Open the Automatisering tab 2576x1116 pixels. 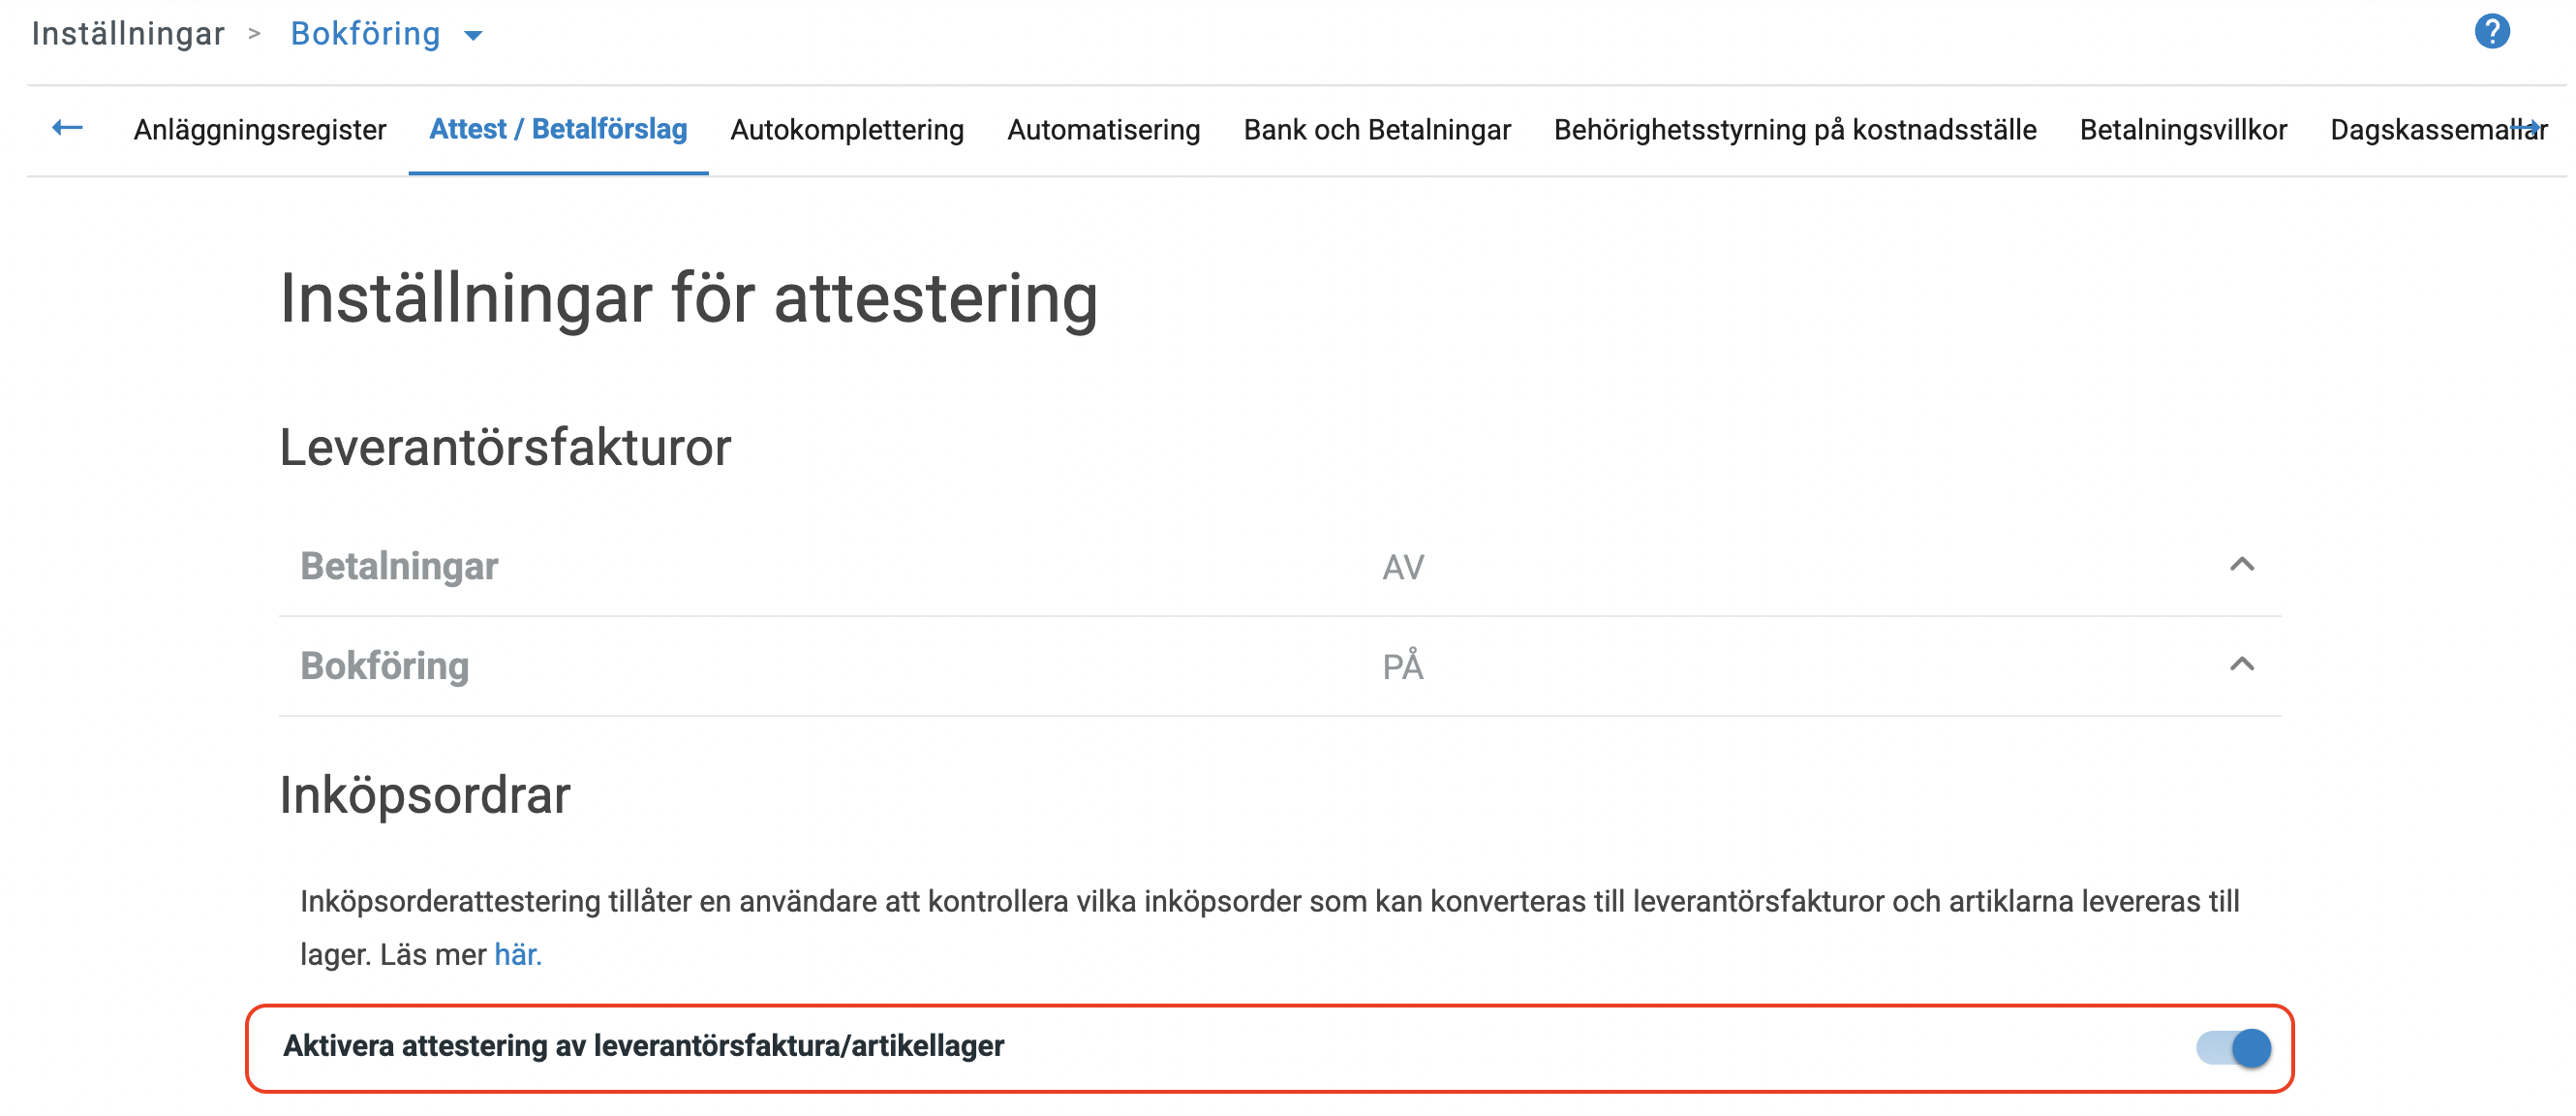[x=1103, y=130]
